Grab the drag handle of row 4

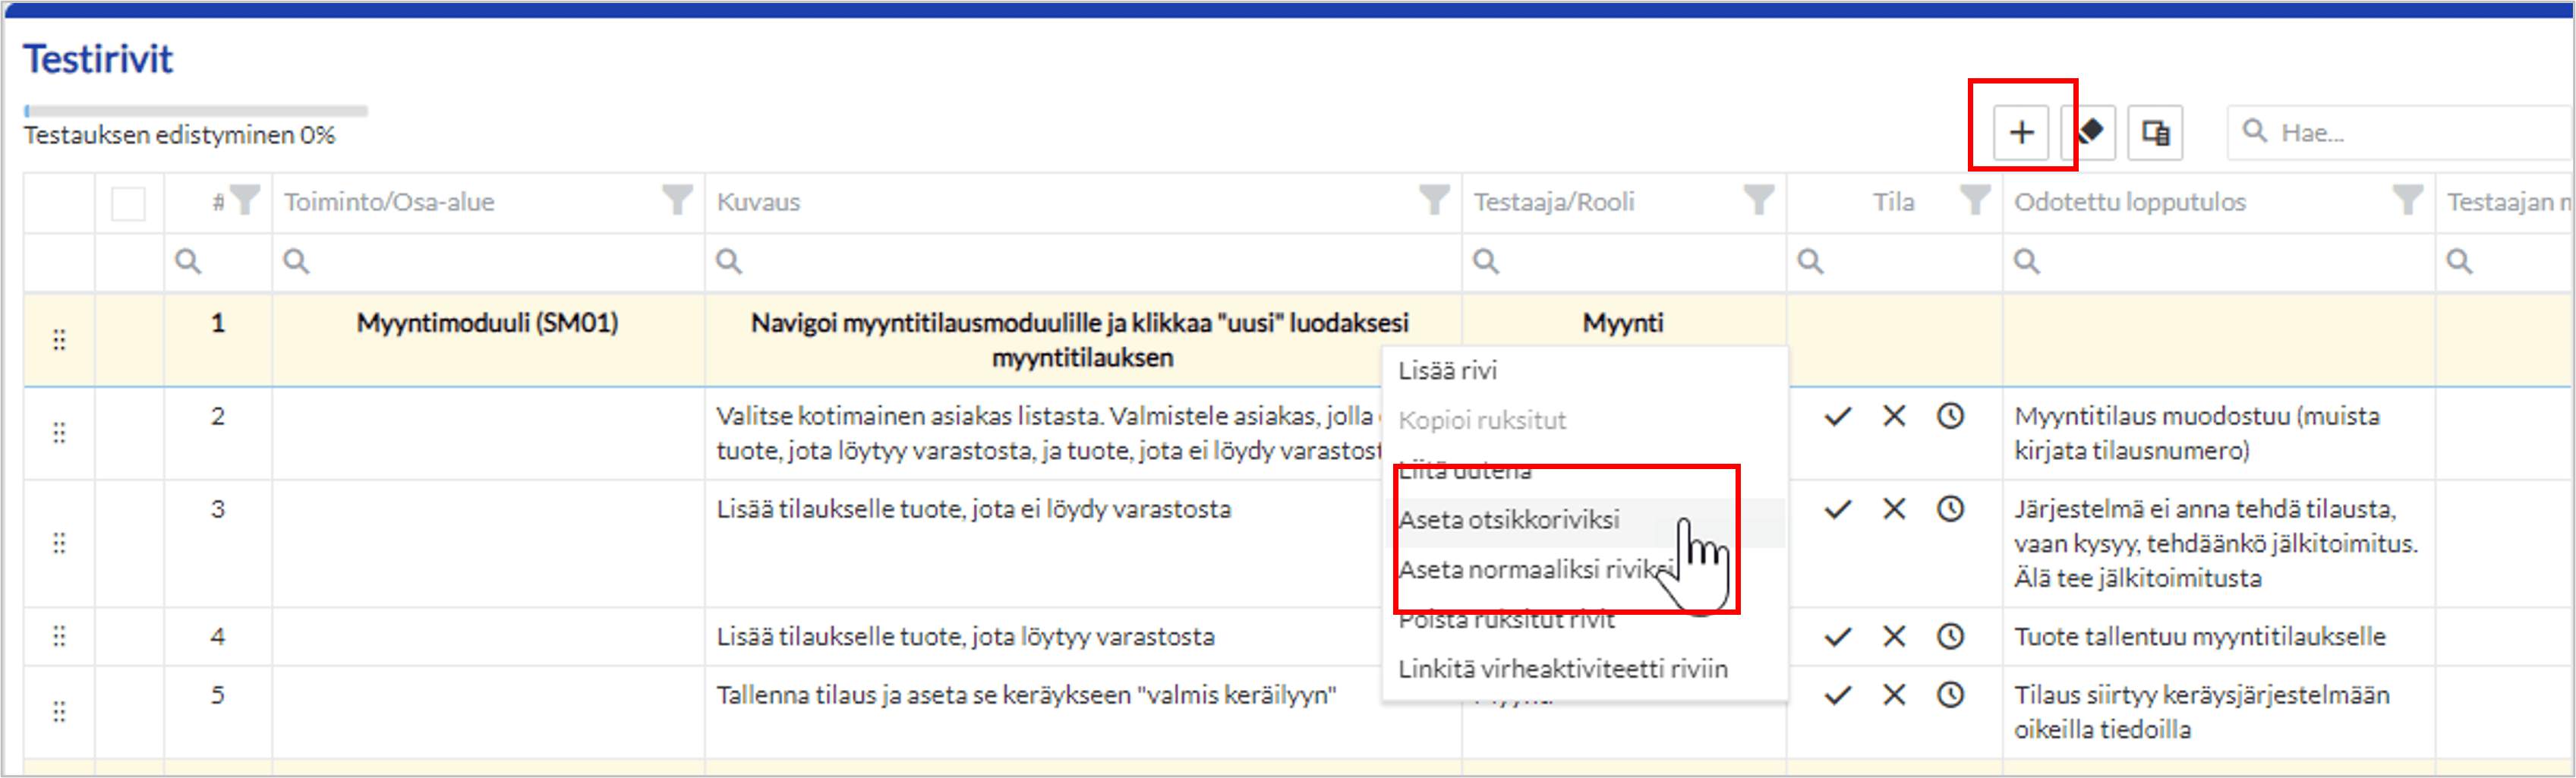click(59, 636)
